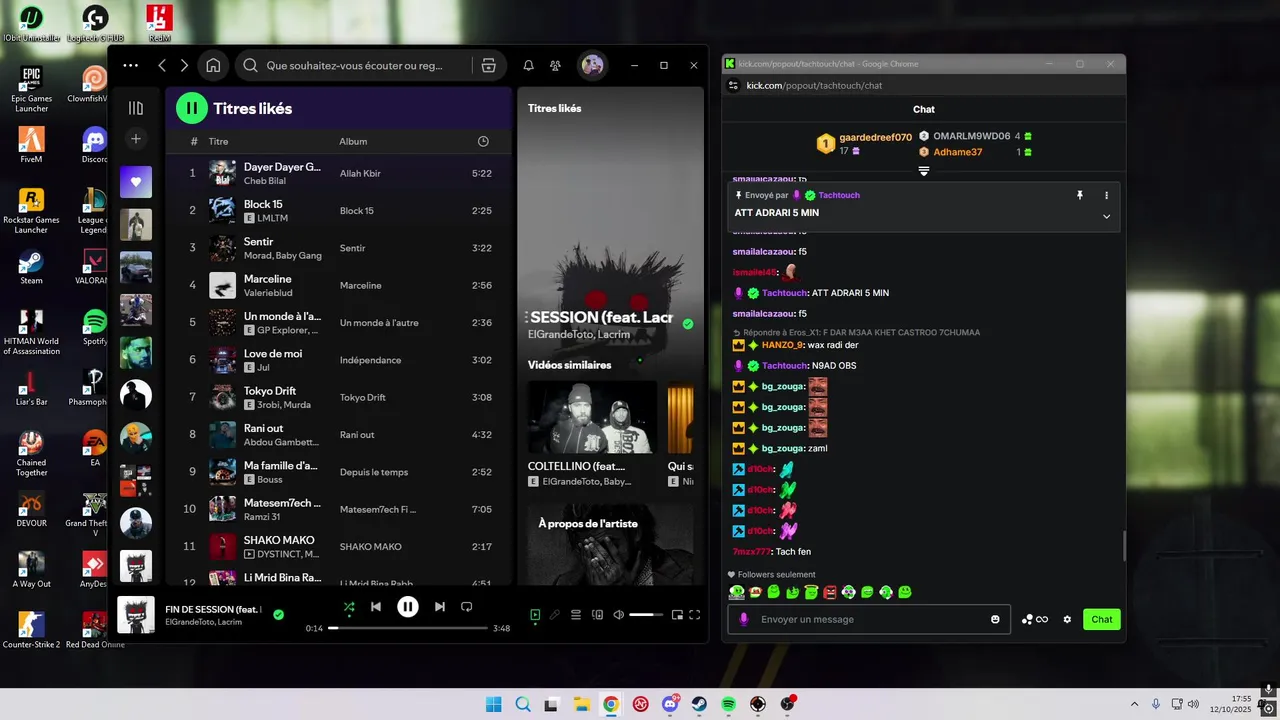
Task: Select the track Dayer Dayer by Cheb Bilal
Action: 339,173
